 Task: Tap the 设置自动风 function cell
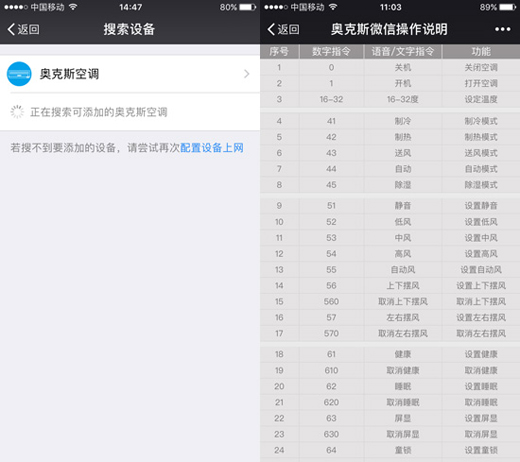(481, 270)
